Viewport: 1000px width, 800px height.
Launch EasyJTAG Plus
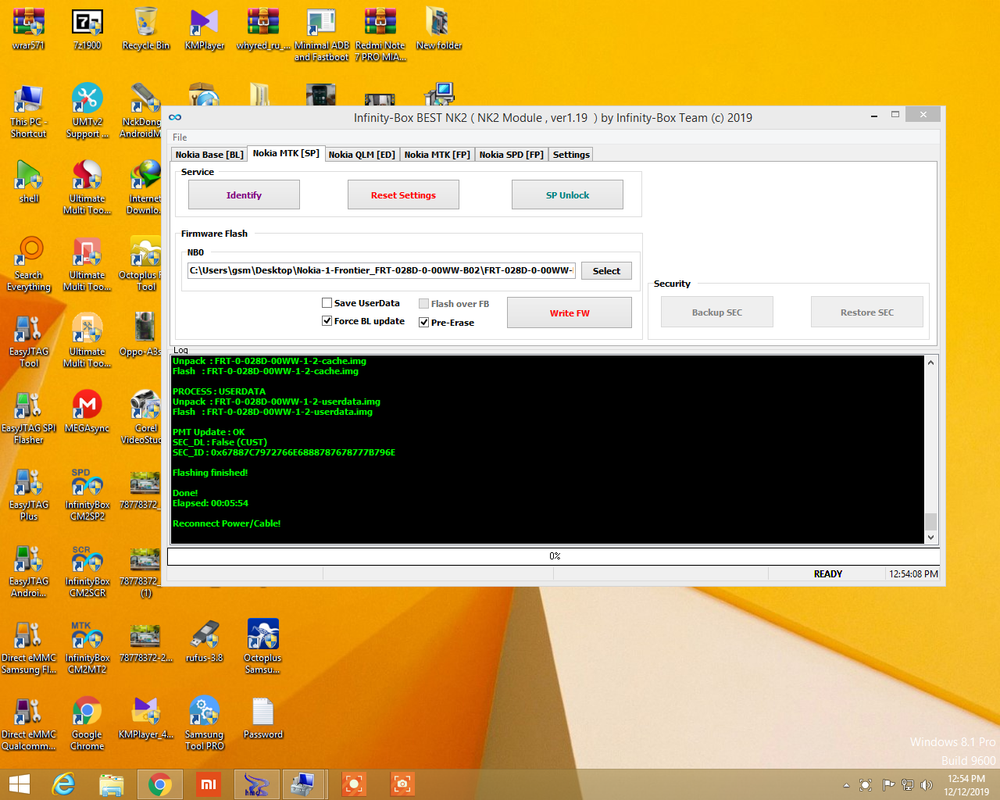(29, 493)
